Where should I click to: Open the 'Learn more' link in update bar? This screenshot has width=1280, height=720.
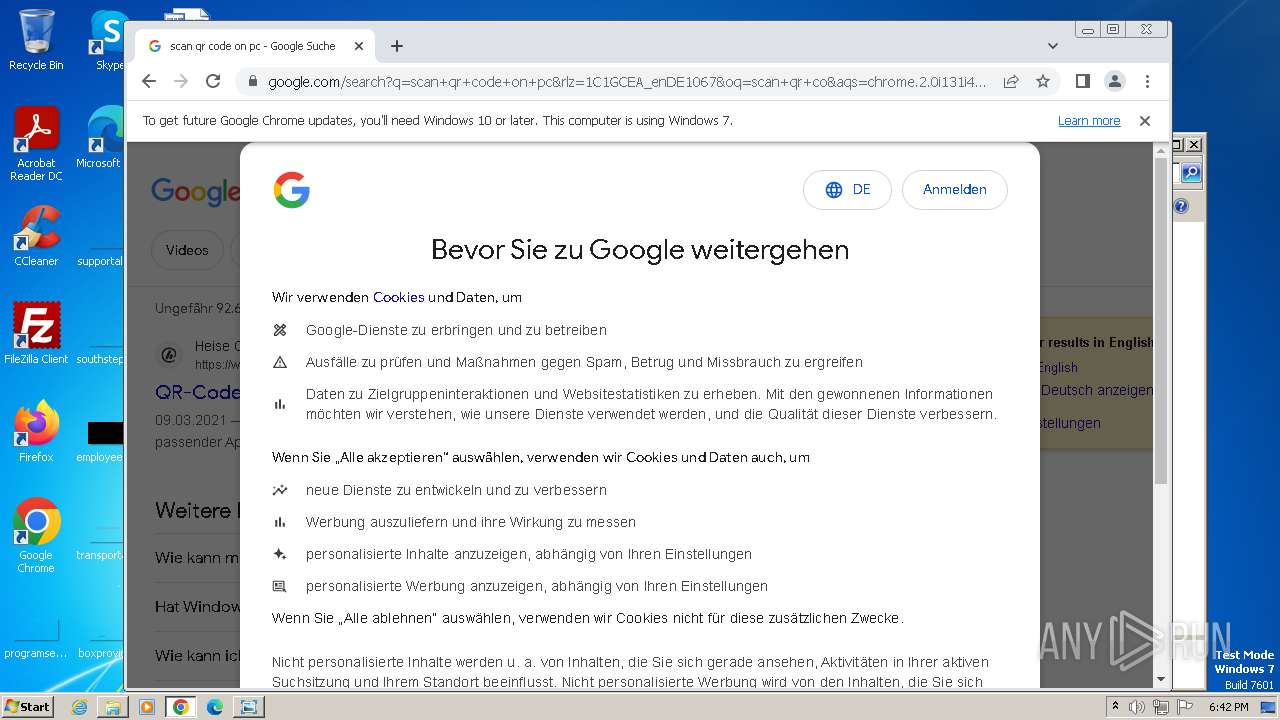[x=1089, y=120]
